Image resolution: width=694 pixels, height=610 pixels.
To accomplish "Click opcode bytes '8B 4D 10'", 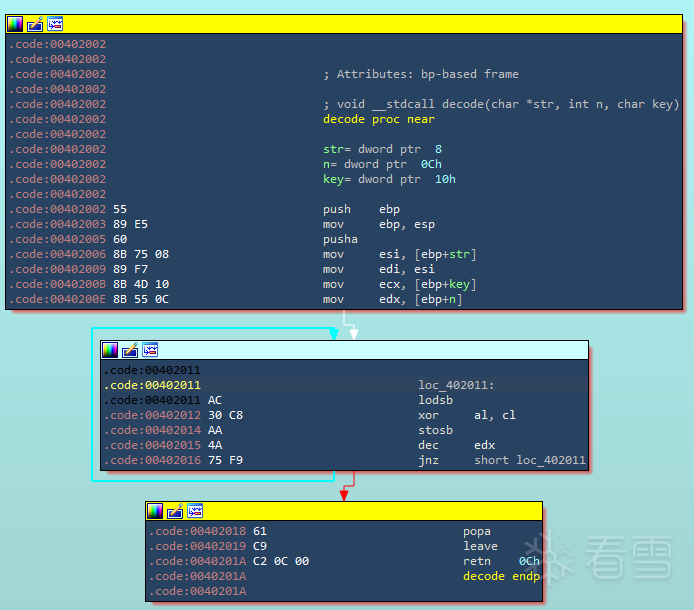I will click(141, 284).
